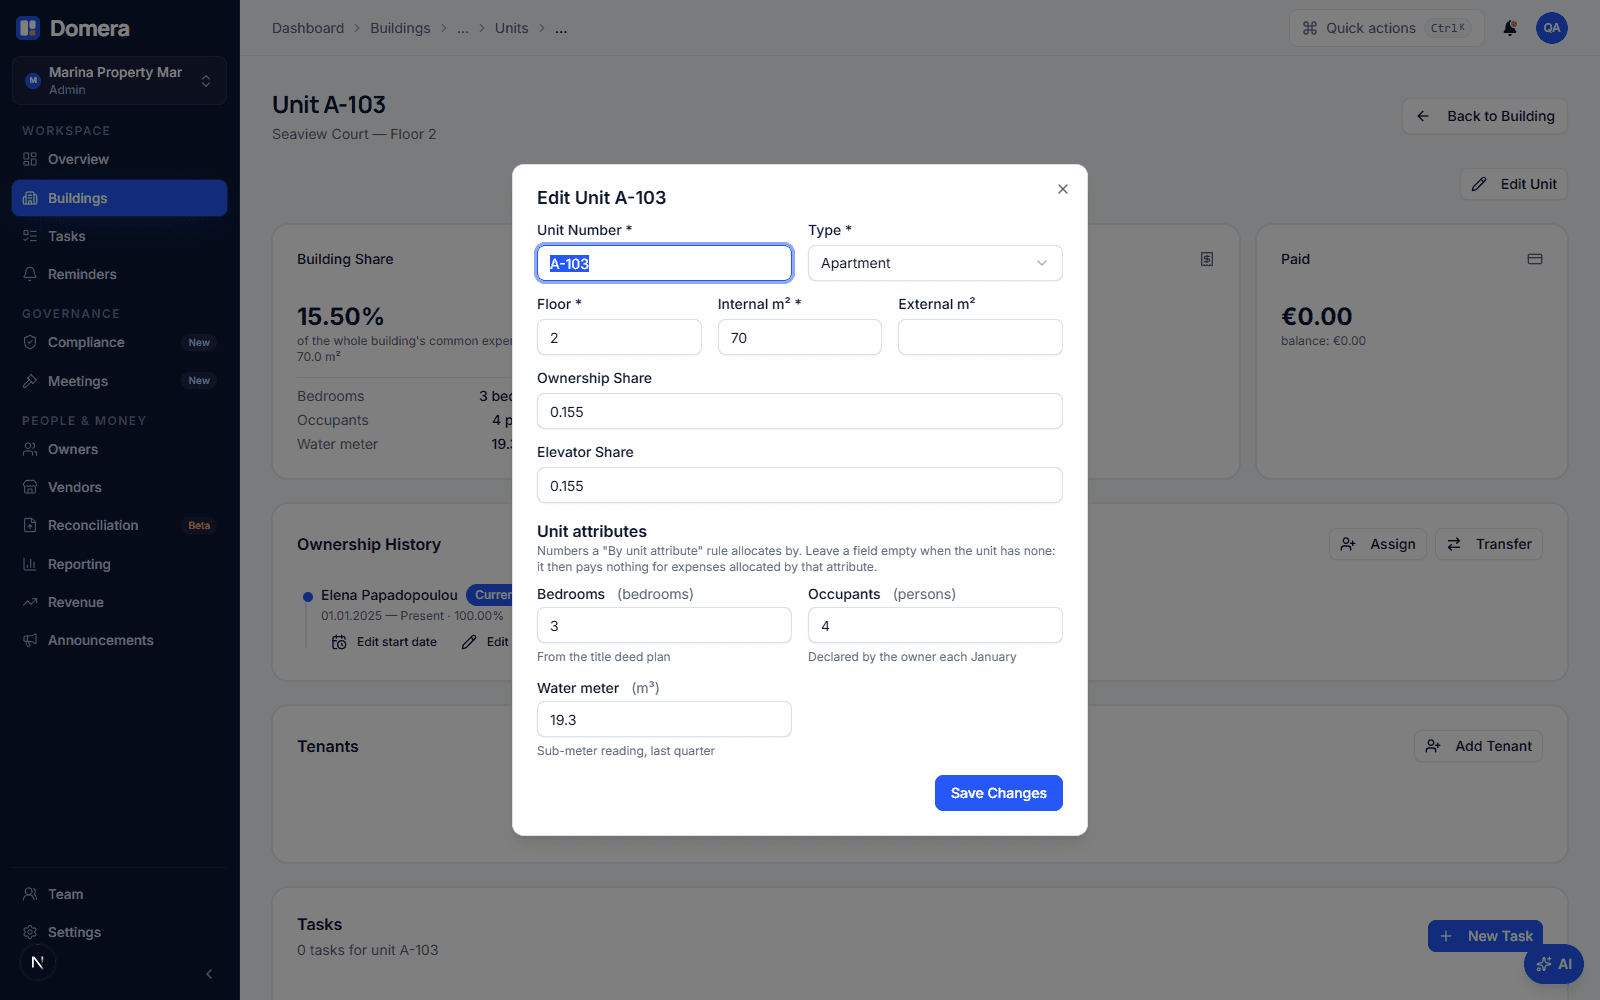
Task: Open Reminders in the sidebar
Action: coord(119,274)
